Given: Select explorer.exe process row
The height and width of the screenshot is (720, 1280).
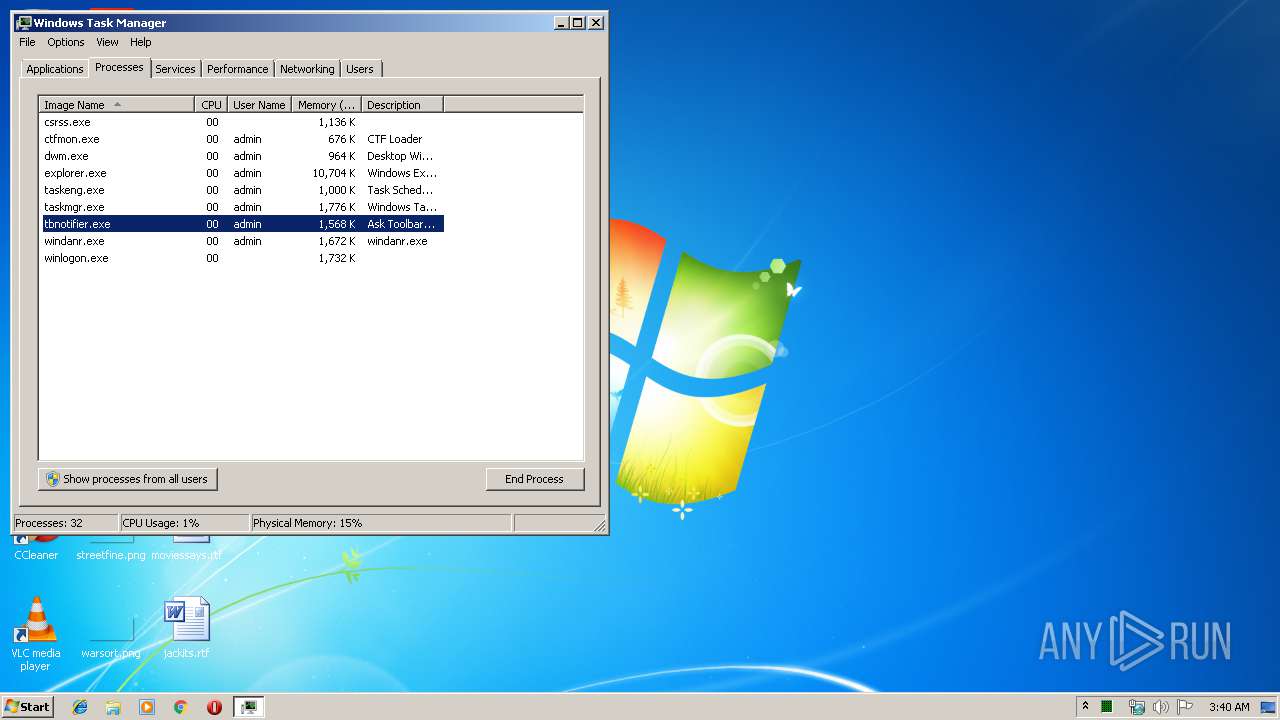Looking at the screenshot, I should [242, 173].
